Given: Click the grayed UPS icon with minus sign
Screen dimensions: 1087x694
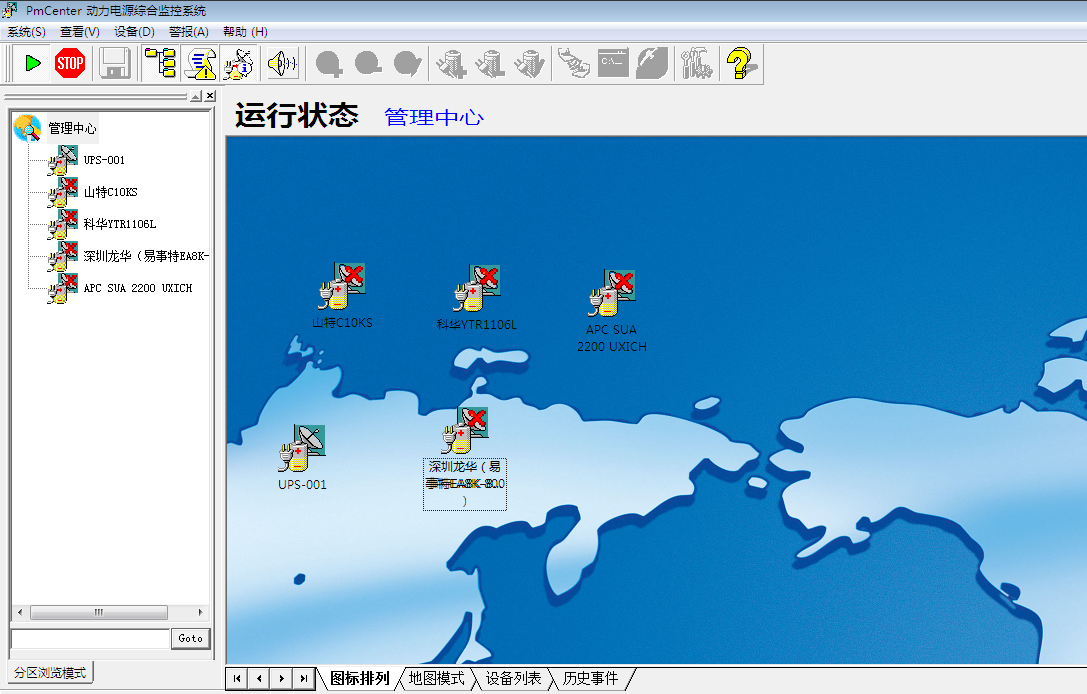Looking at the screenshot, I should [x=489, y=64].
